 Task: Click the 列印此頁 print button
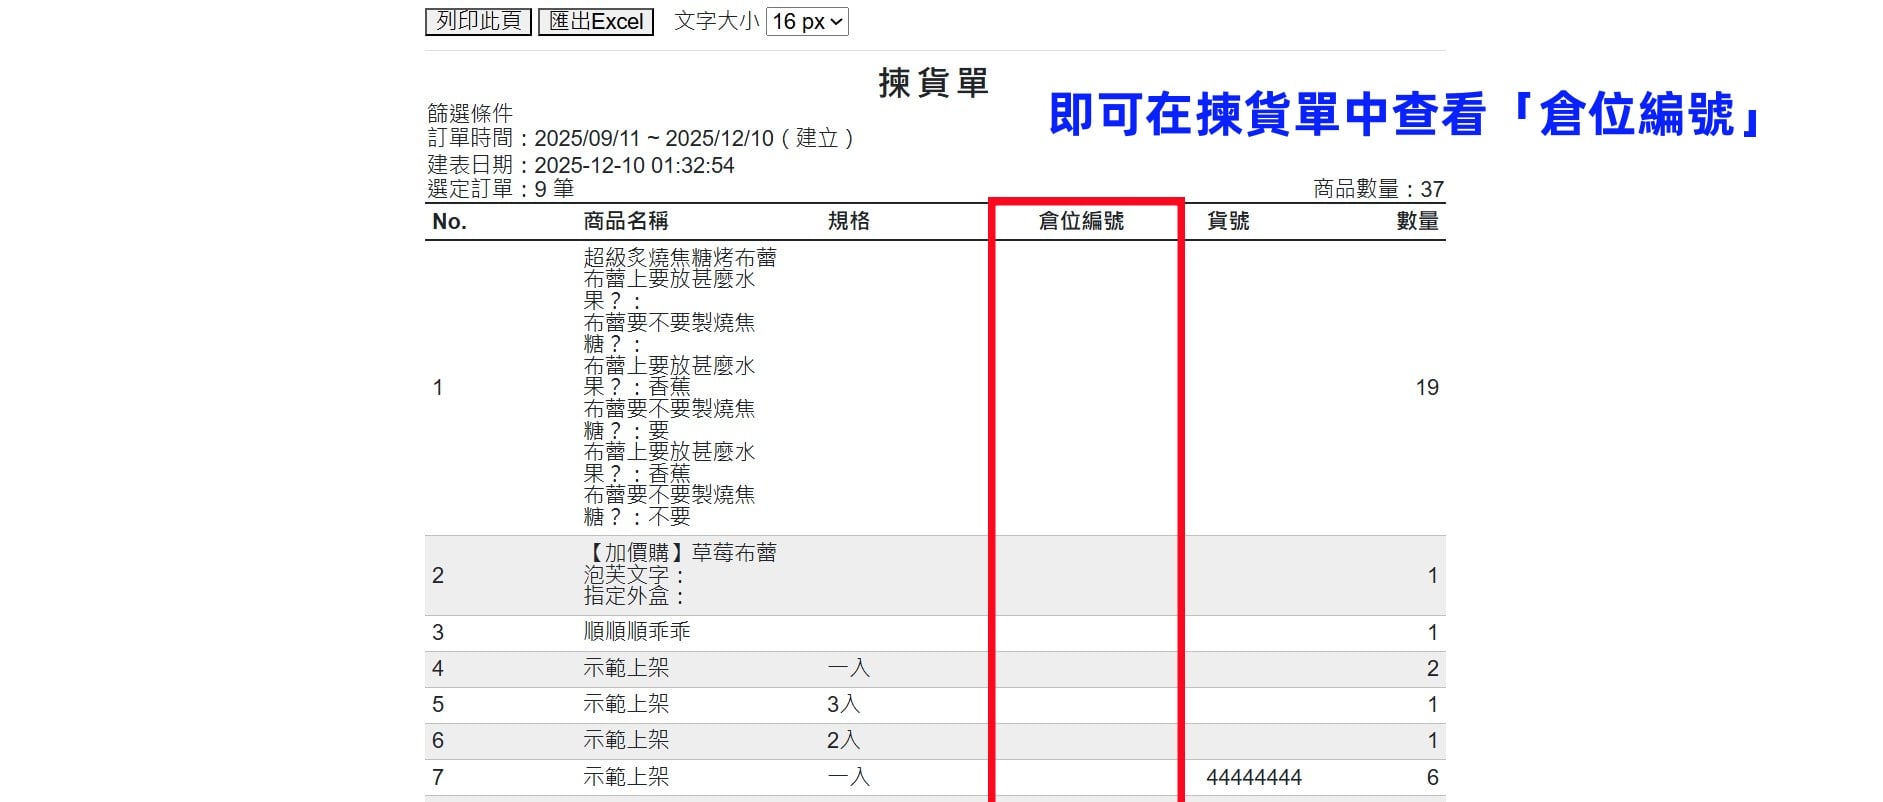click(x=478, y=21)
